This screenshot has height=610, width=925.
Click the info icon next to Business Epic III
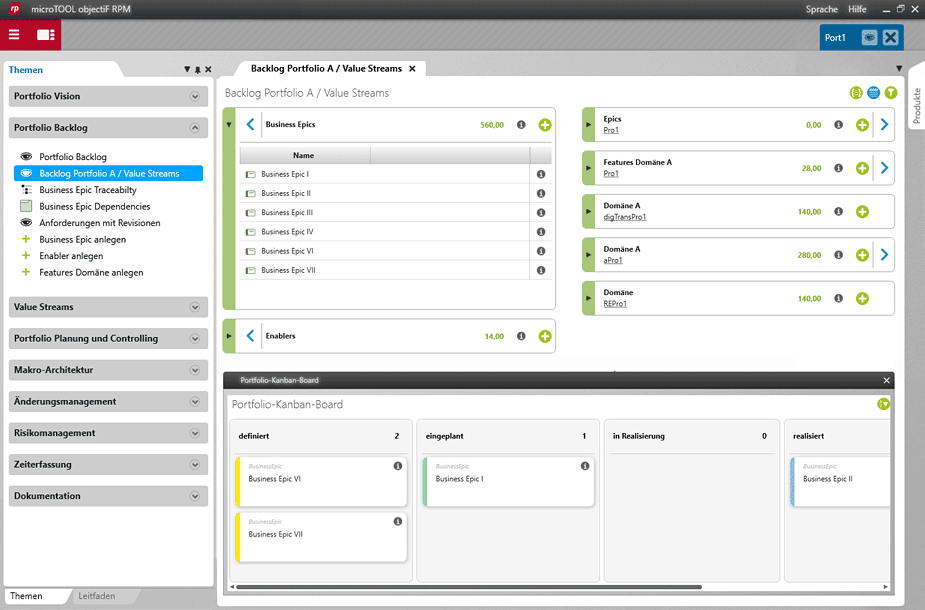point(541,213)
